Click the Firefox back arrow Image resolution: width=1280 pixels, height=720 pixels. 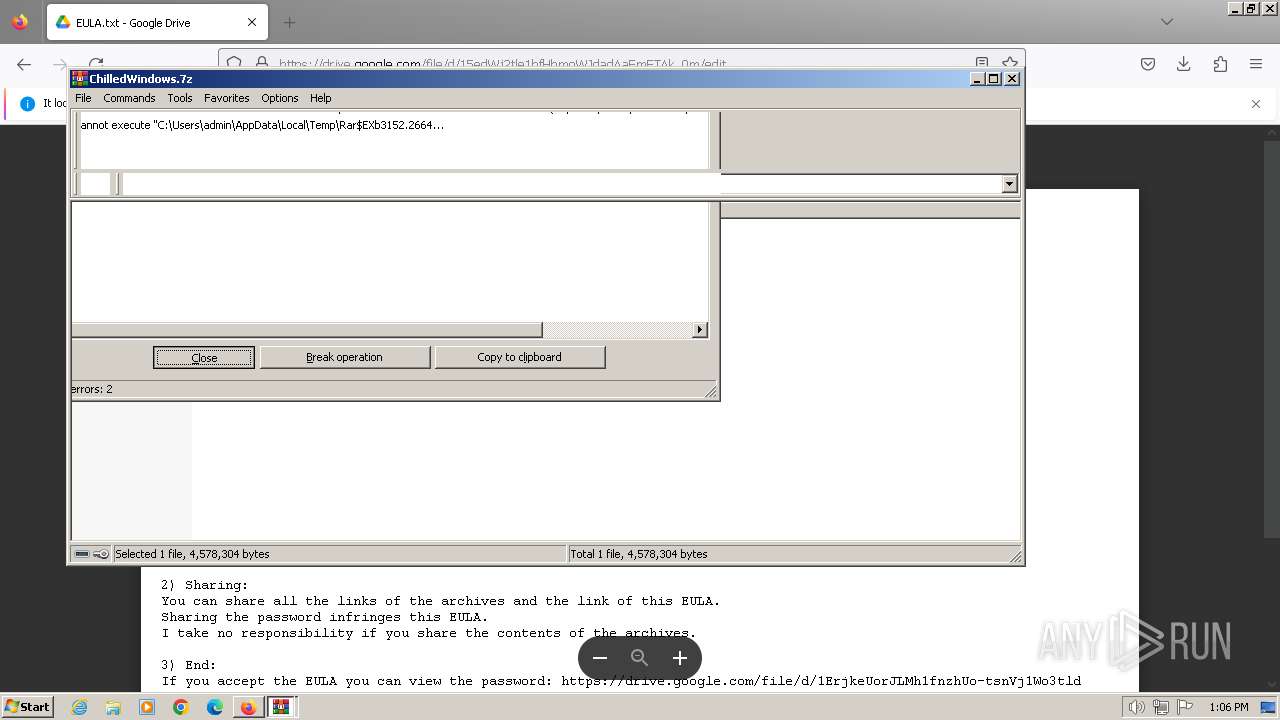(x=24, y=64)
